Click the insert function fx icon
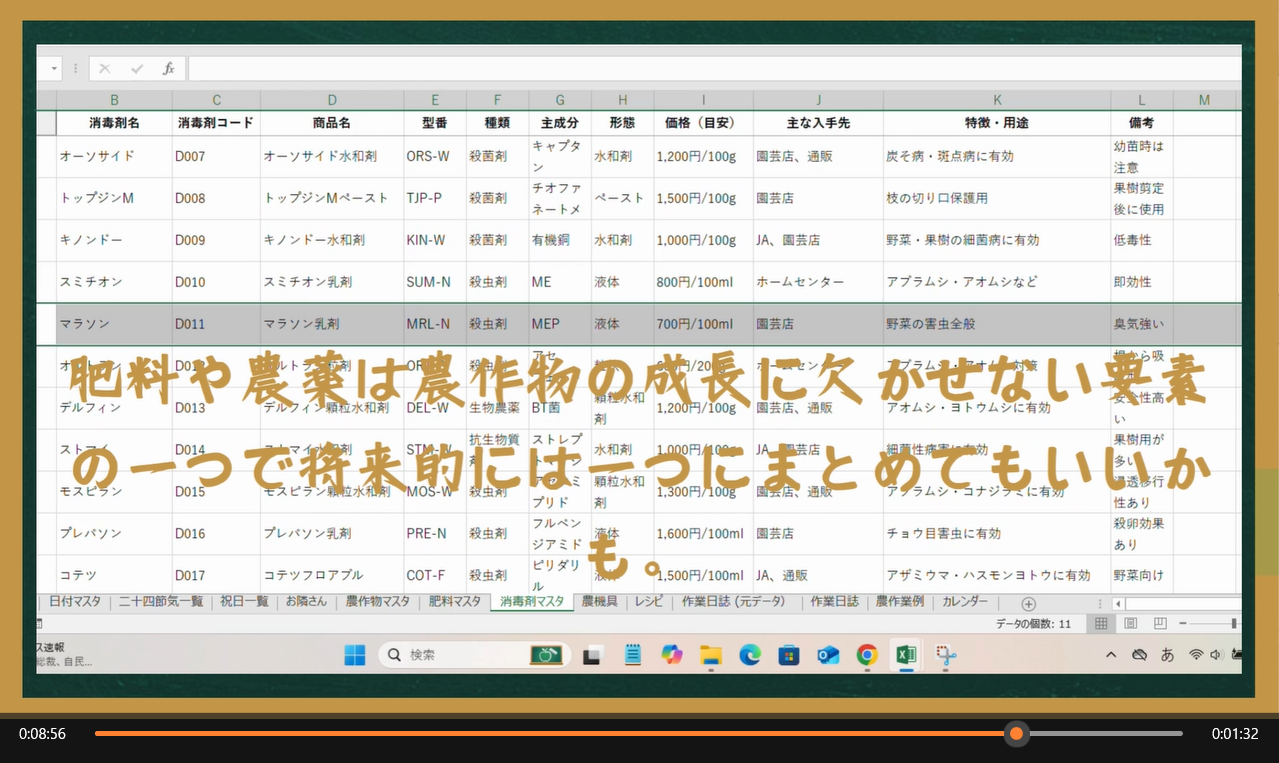Viewport: 1279px width, 763px height. [169, 69]
